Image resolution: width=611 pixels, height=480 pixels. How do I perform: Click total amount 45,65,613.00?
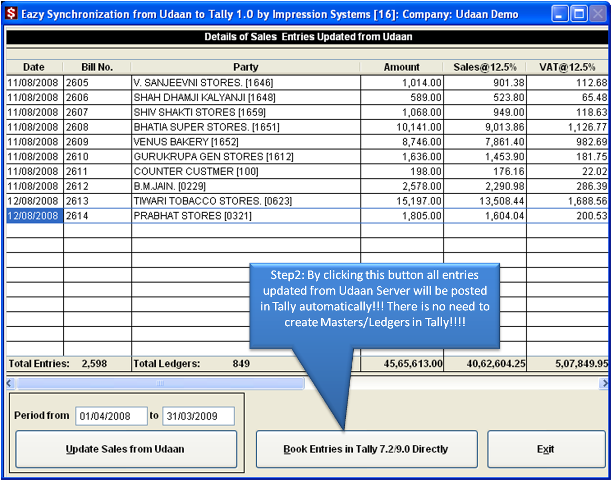tap(402, 364)
